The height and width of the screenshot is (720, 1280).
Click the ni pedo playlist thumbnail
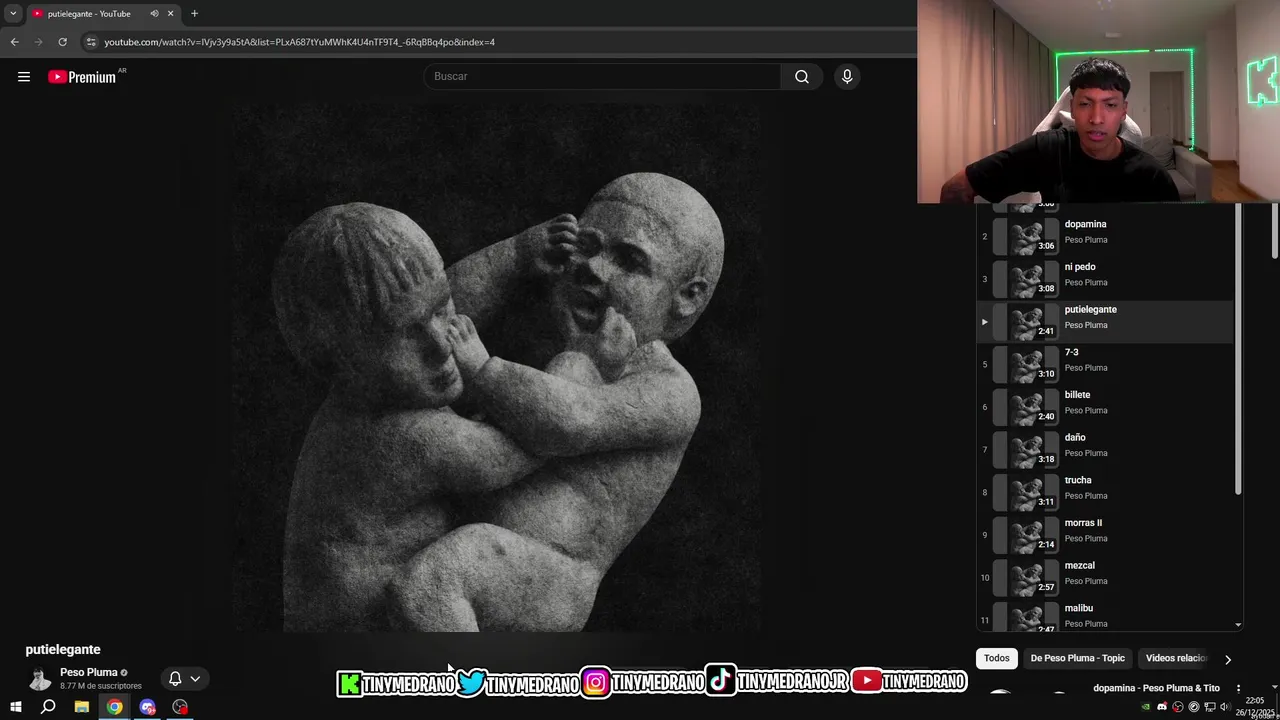pyautogui.click(x=1026, y=278)
